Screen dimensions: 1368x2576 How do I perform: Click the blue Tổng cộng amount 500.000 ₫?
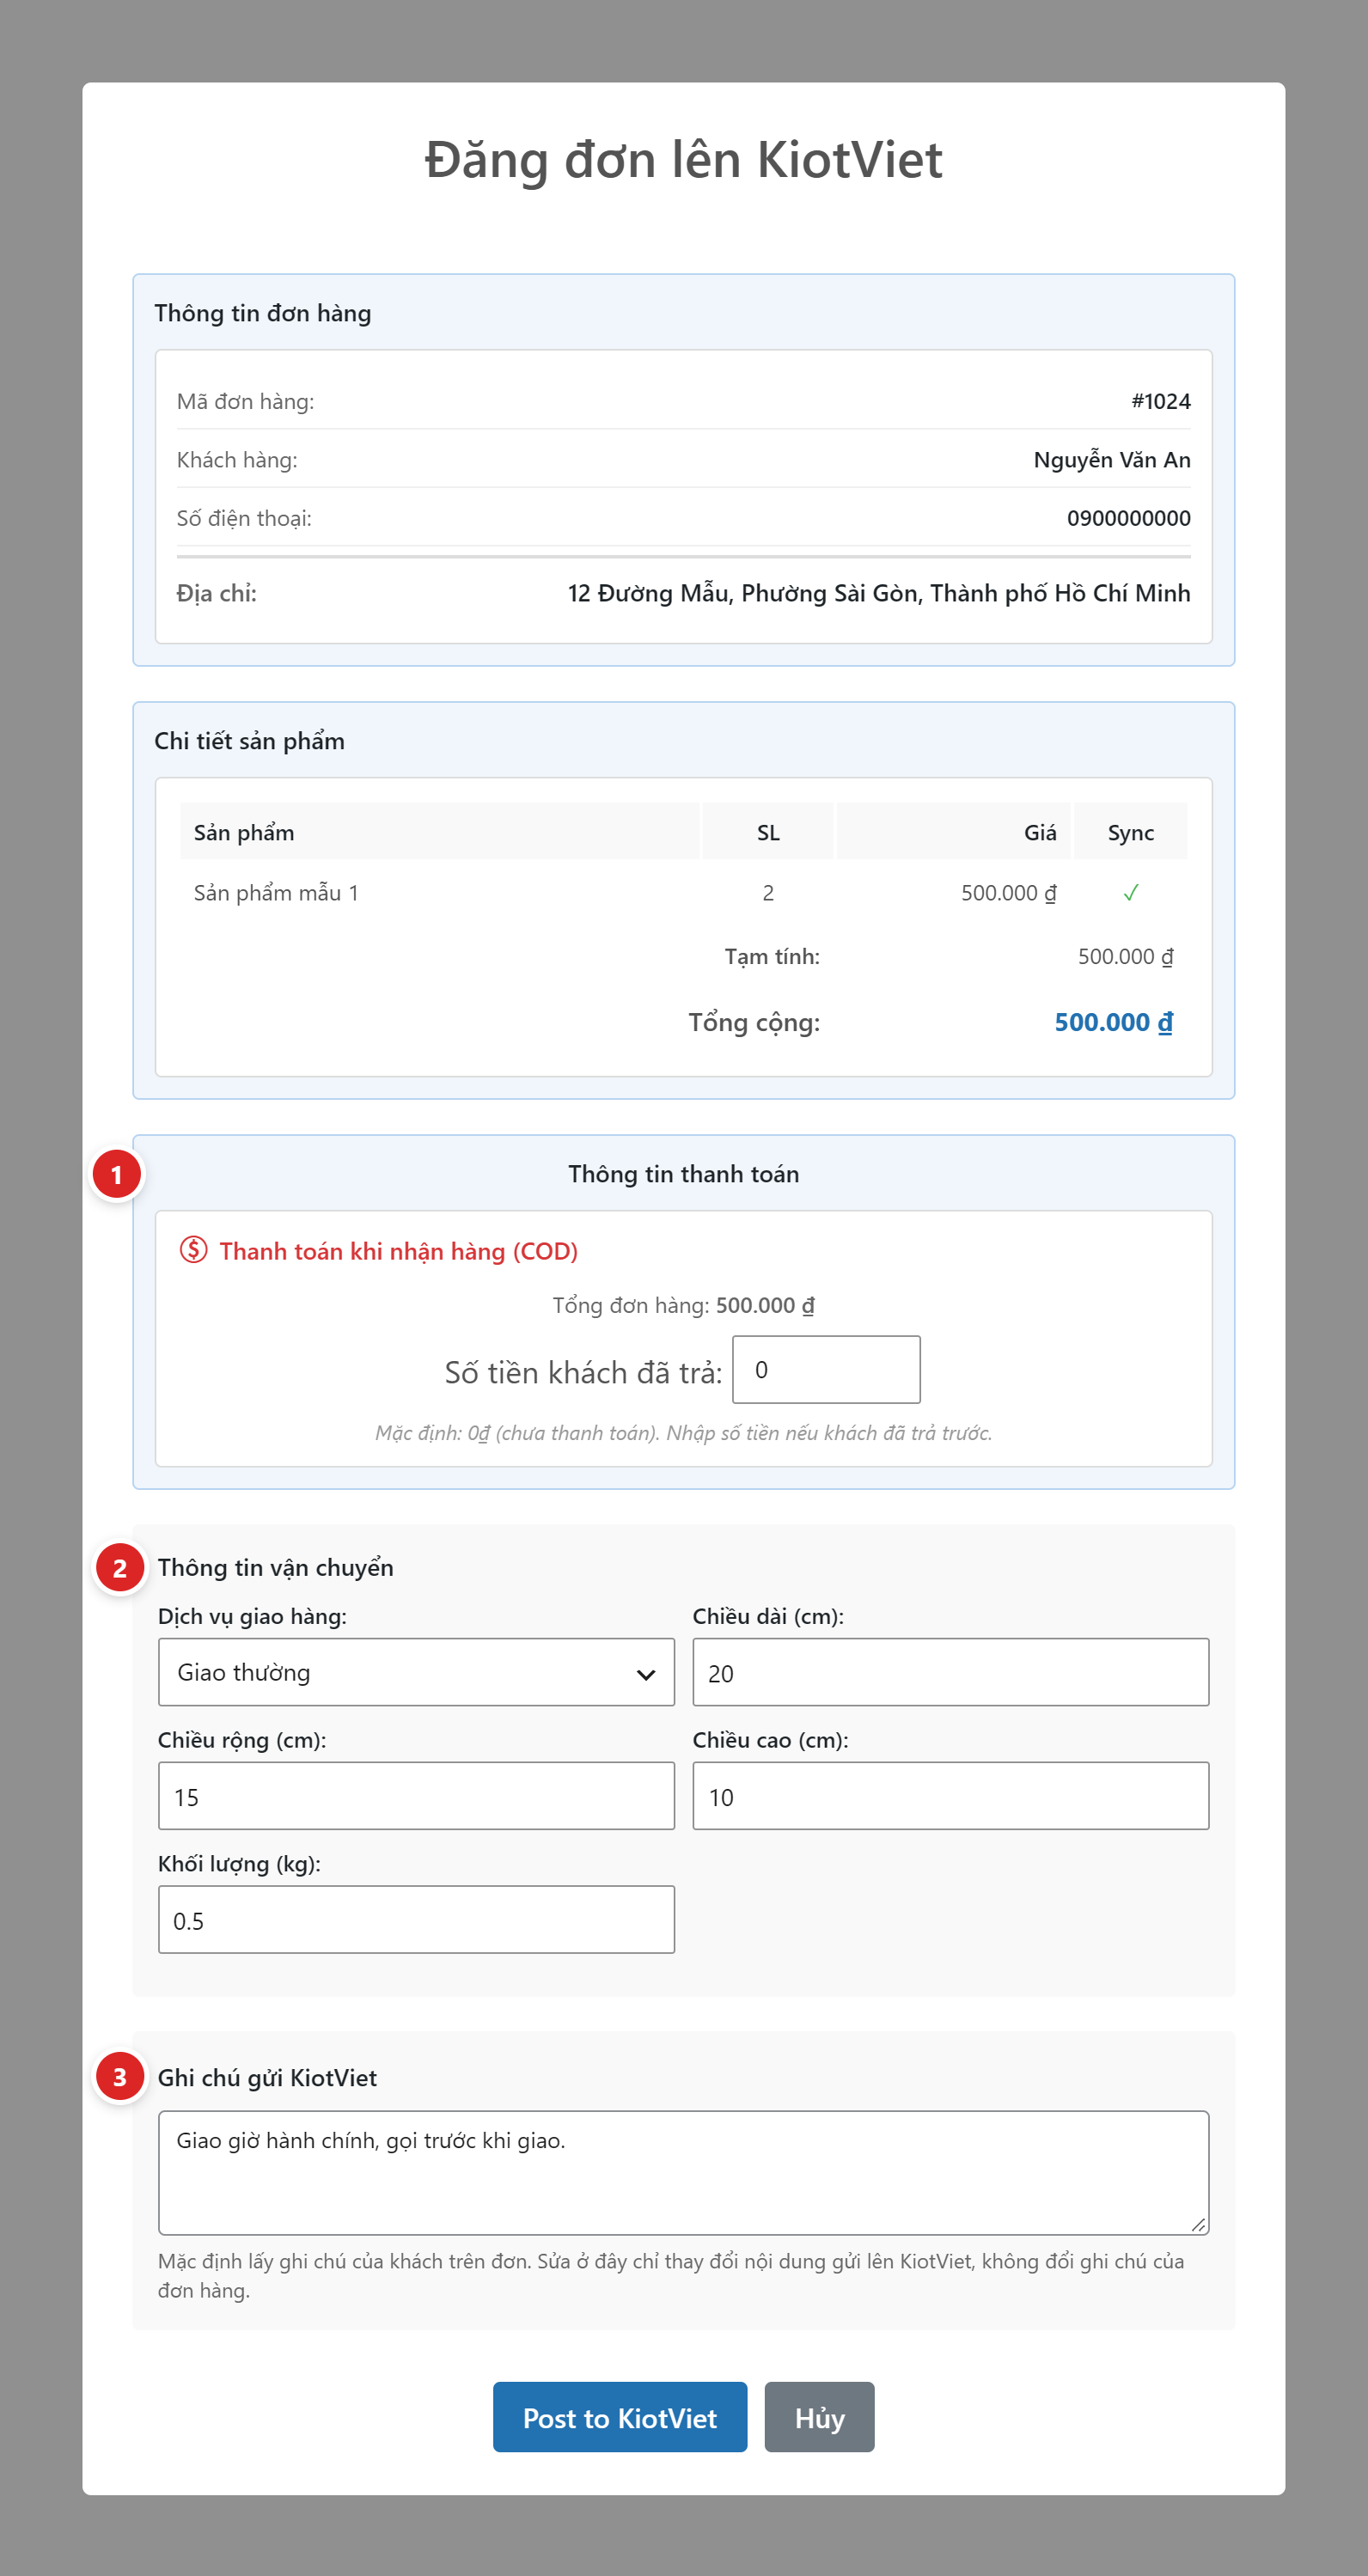click(1113, 1022)
